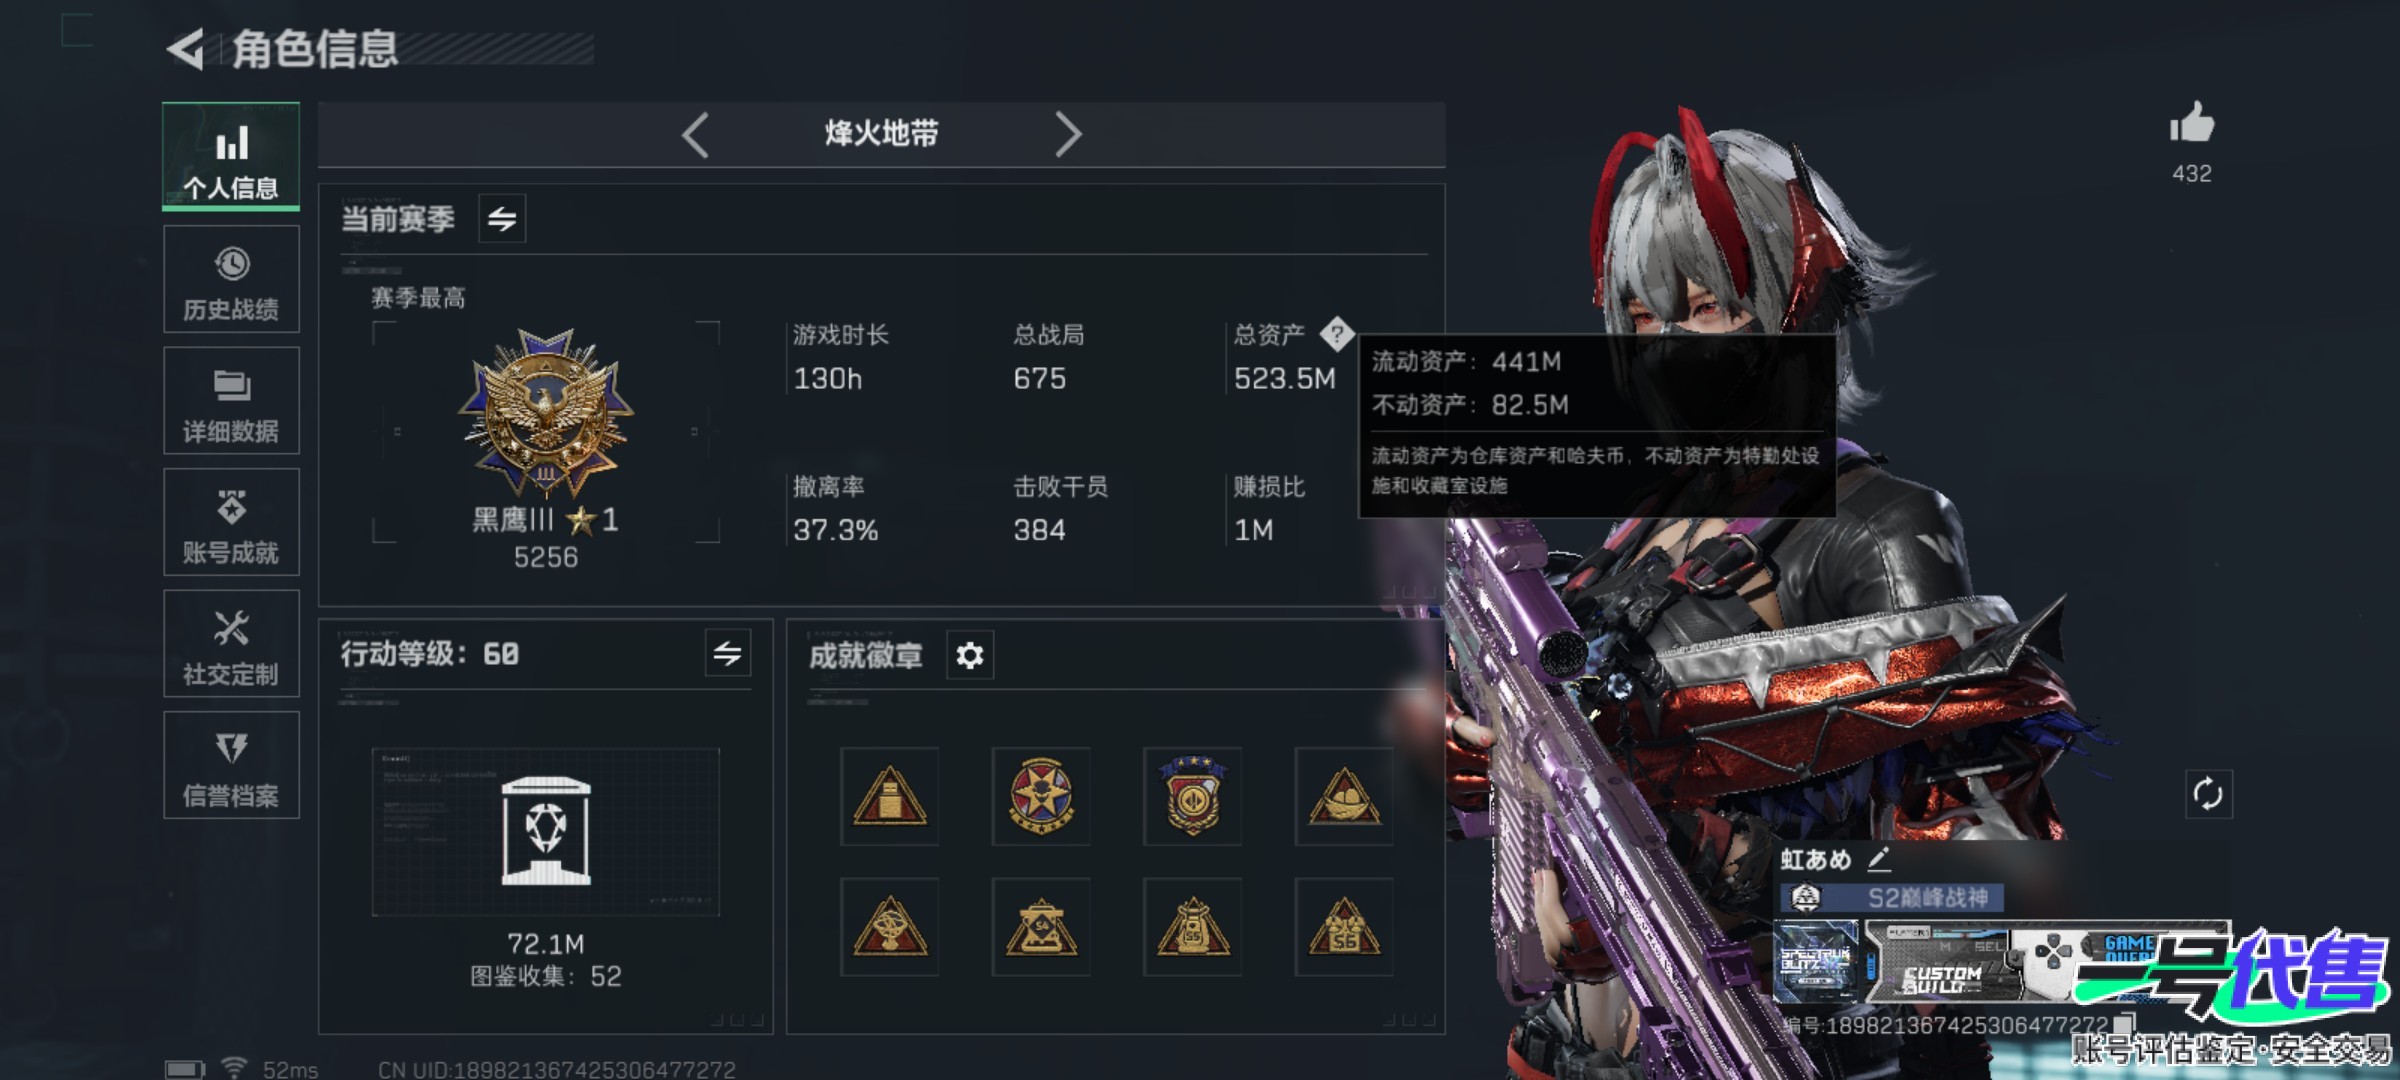The image size is (2400, 1080).
Task: Open 社交定制 customization section
Action: tap(231, 644)
